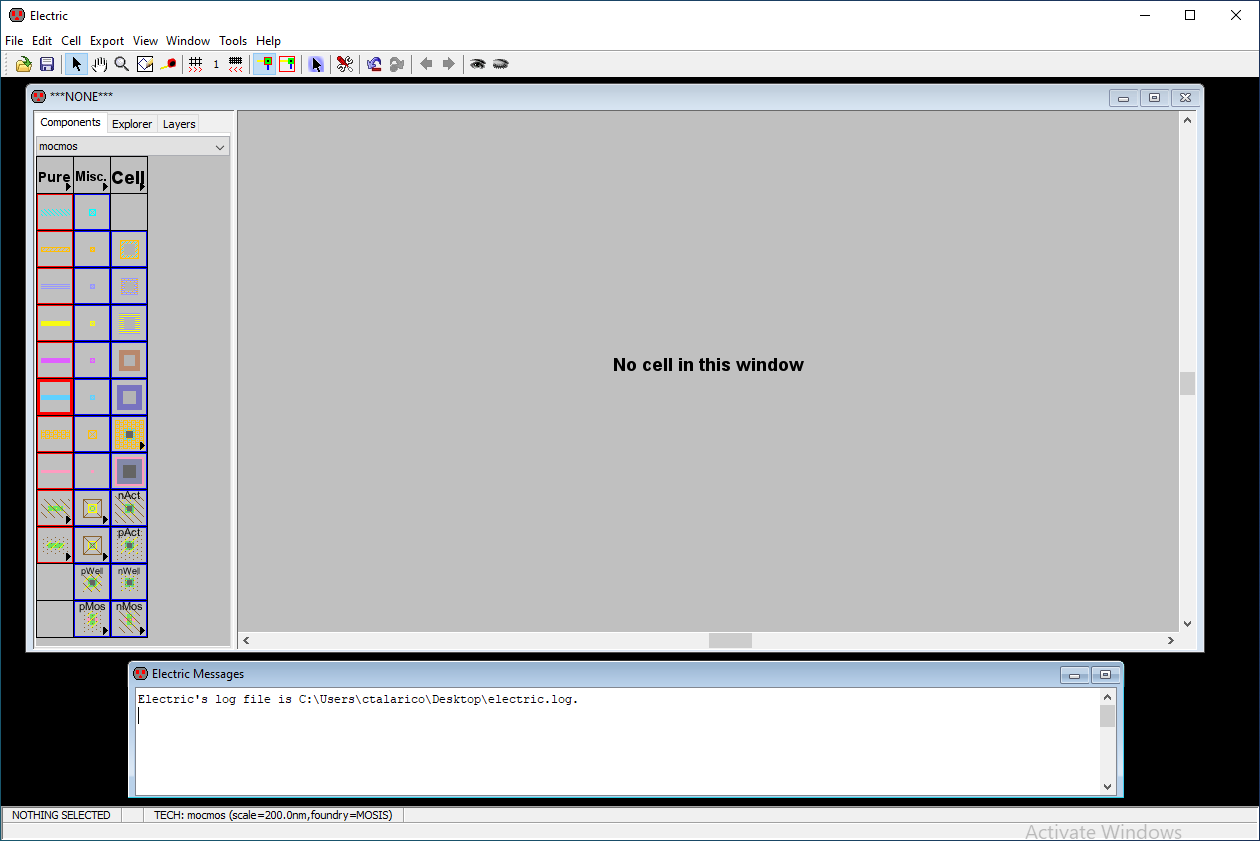
Task: Open the Tools menu
Action: point(232,41)
